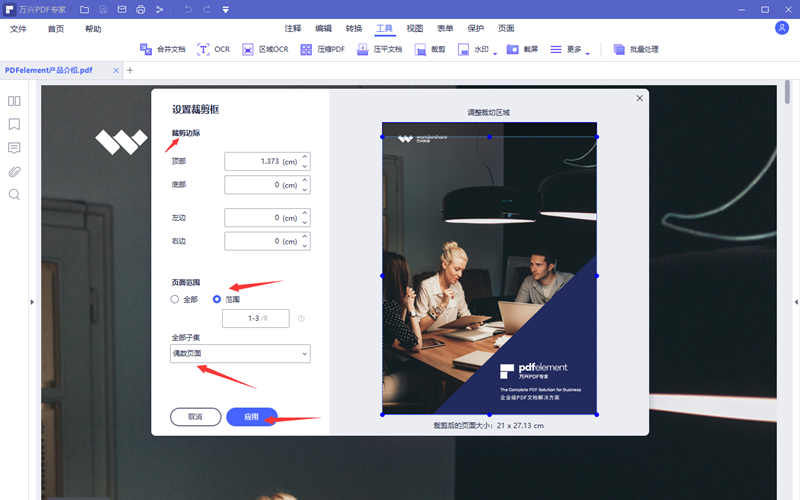800x500 pixels.
Task: Open the search sidebar panel
Action: 14,195
